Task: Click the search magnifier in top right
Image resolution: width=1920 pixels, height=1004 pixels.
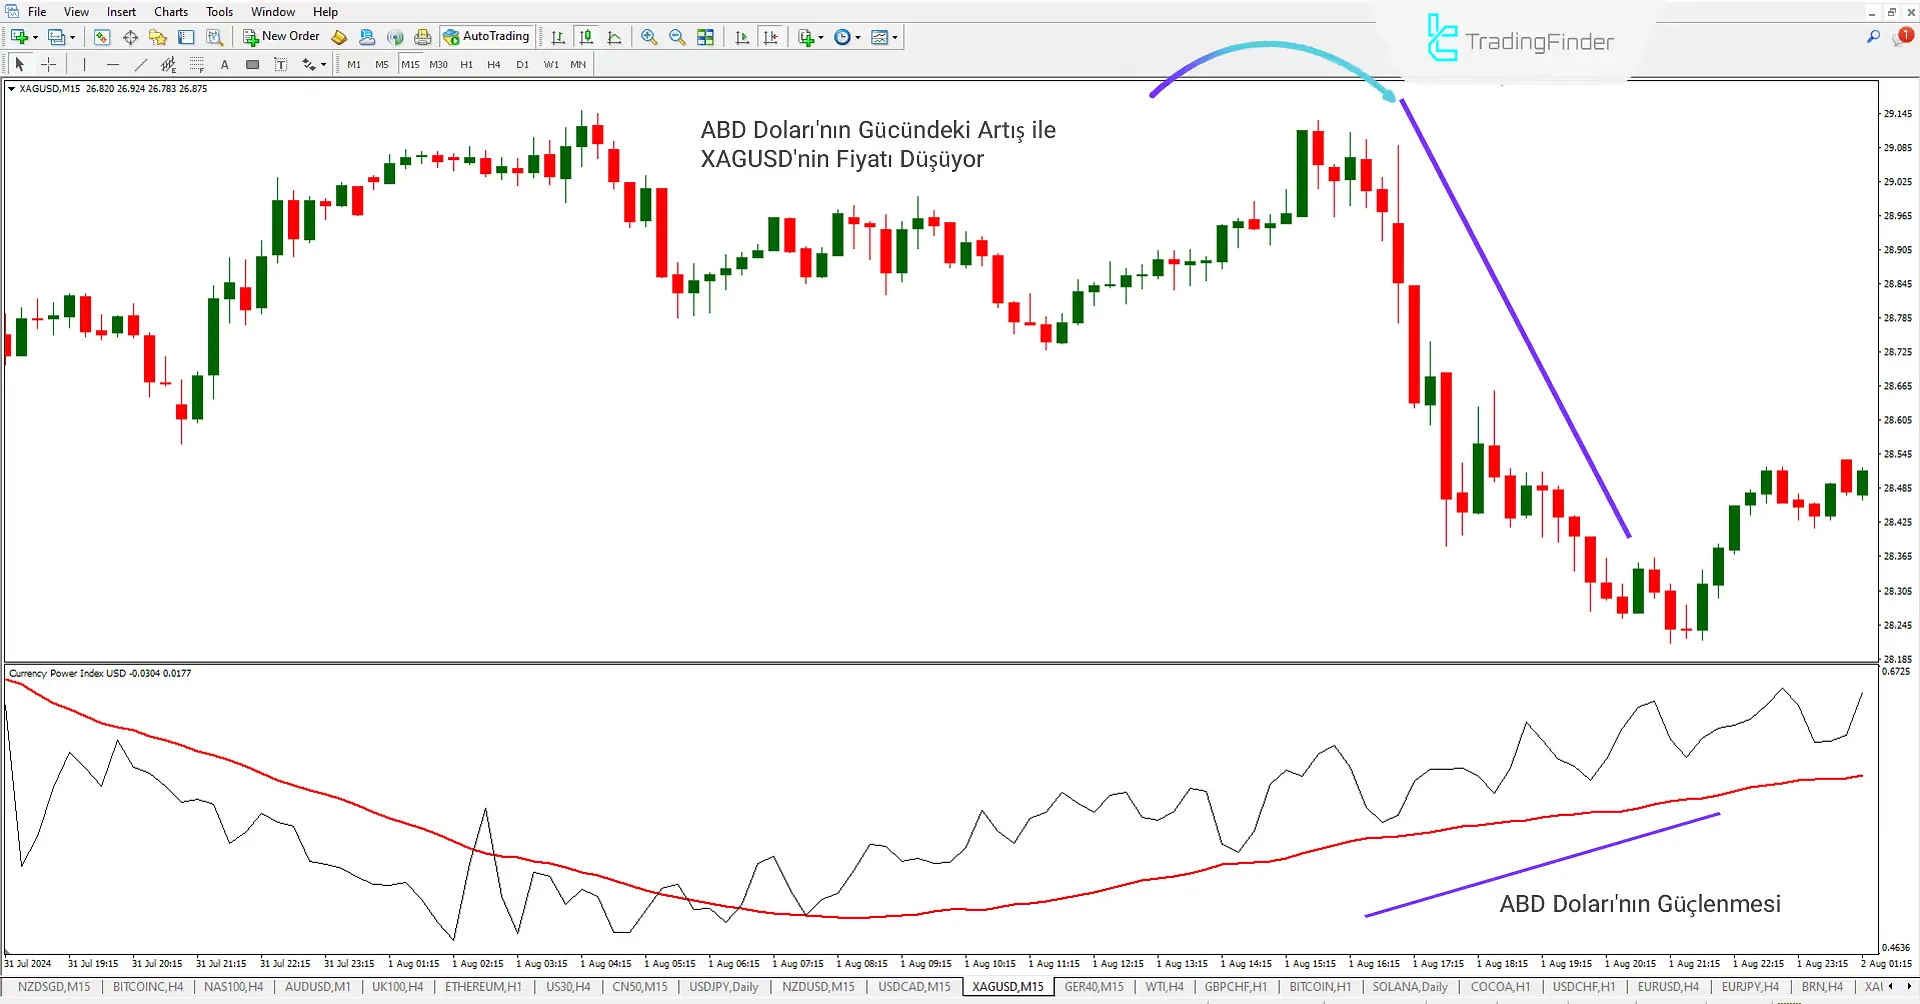Action: click(1873, 37)
